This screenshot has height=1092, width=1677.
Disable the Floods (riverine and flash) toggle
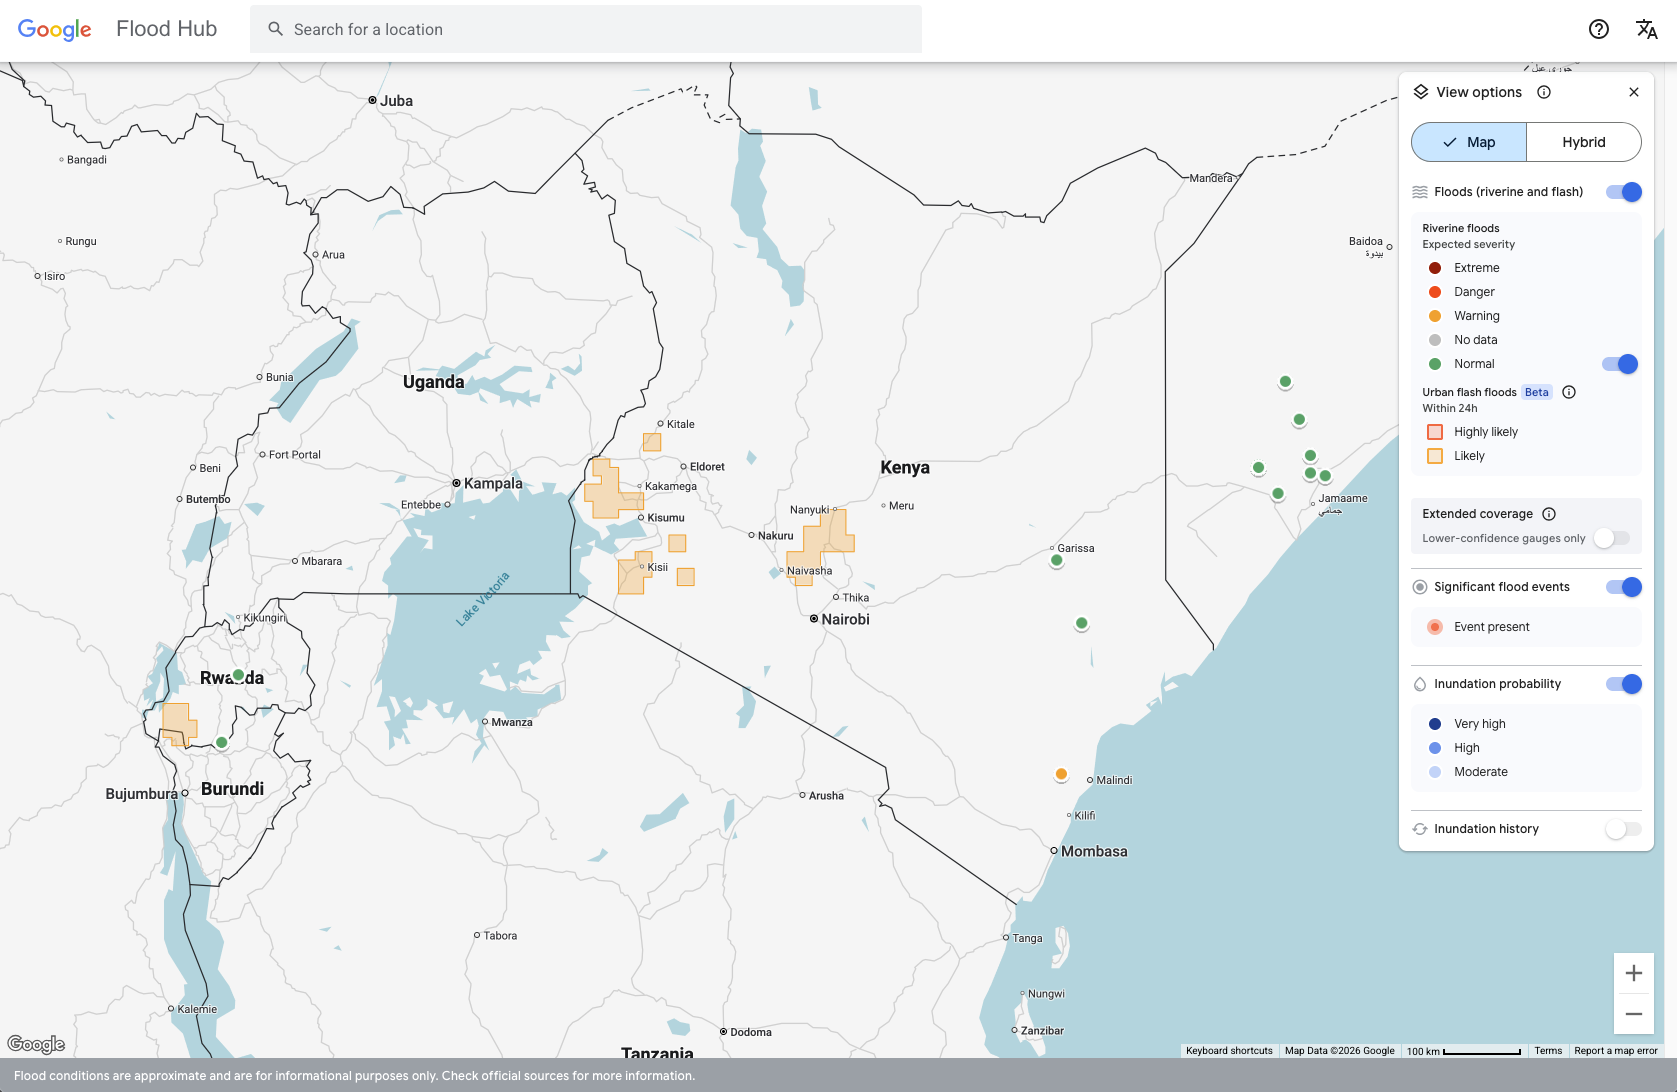[1623, 192]
